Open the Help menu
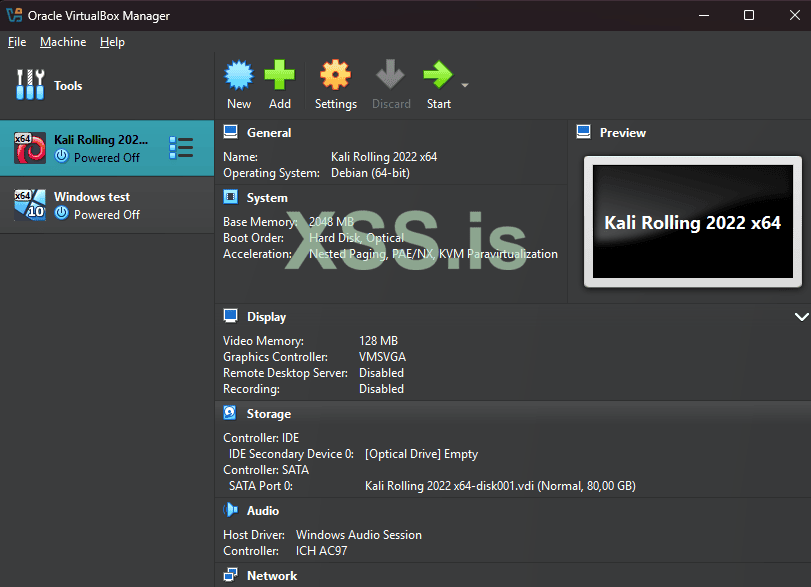Image resolution: width=811 pixels, height=587 pixels. coord(112,42)
